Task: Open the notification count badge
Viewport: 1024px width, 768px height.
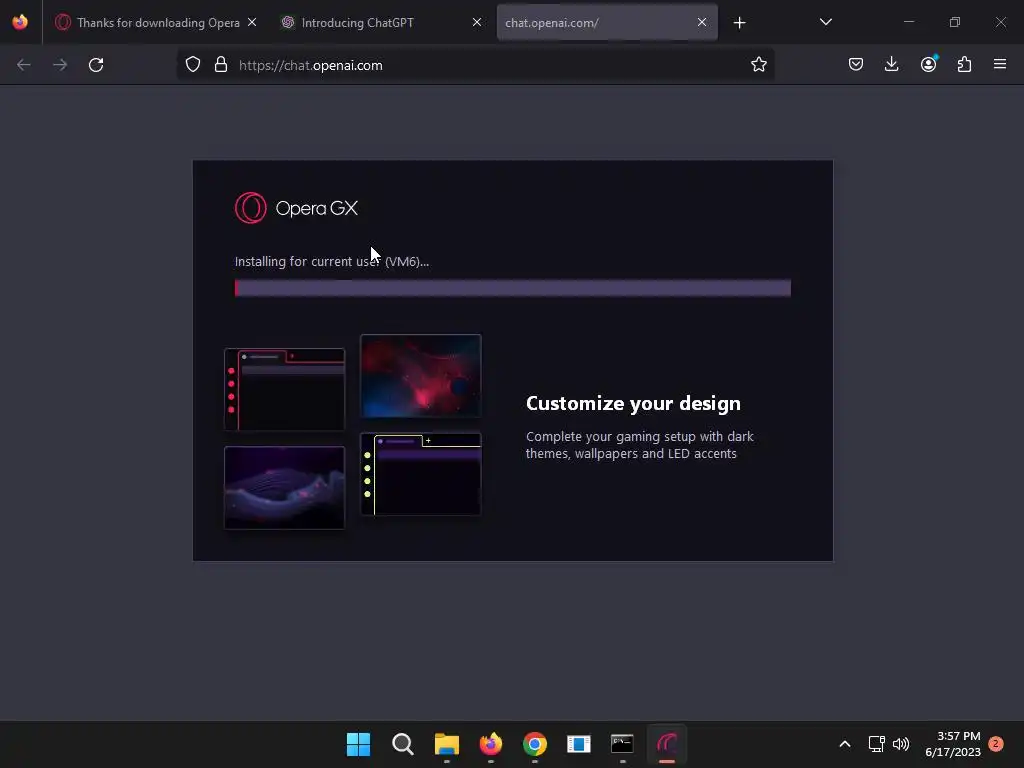Action: tap(996, 744)
